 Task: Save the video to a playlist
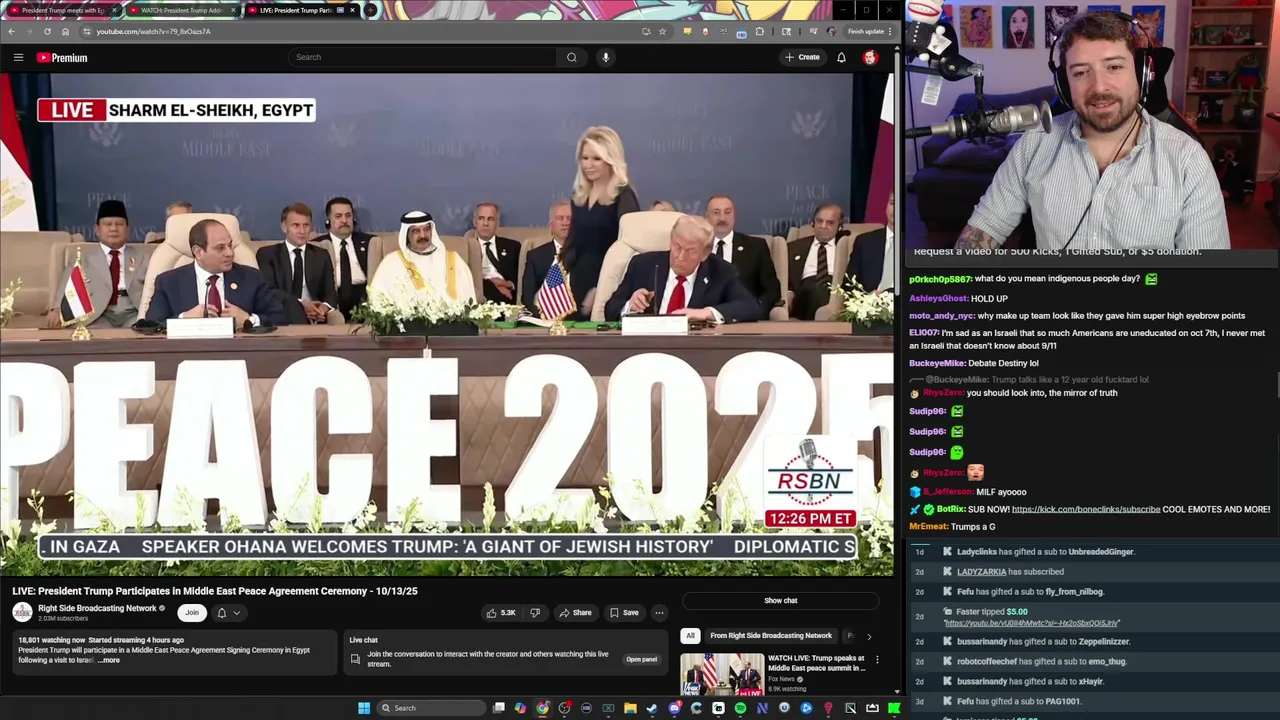coord(624,613)
